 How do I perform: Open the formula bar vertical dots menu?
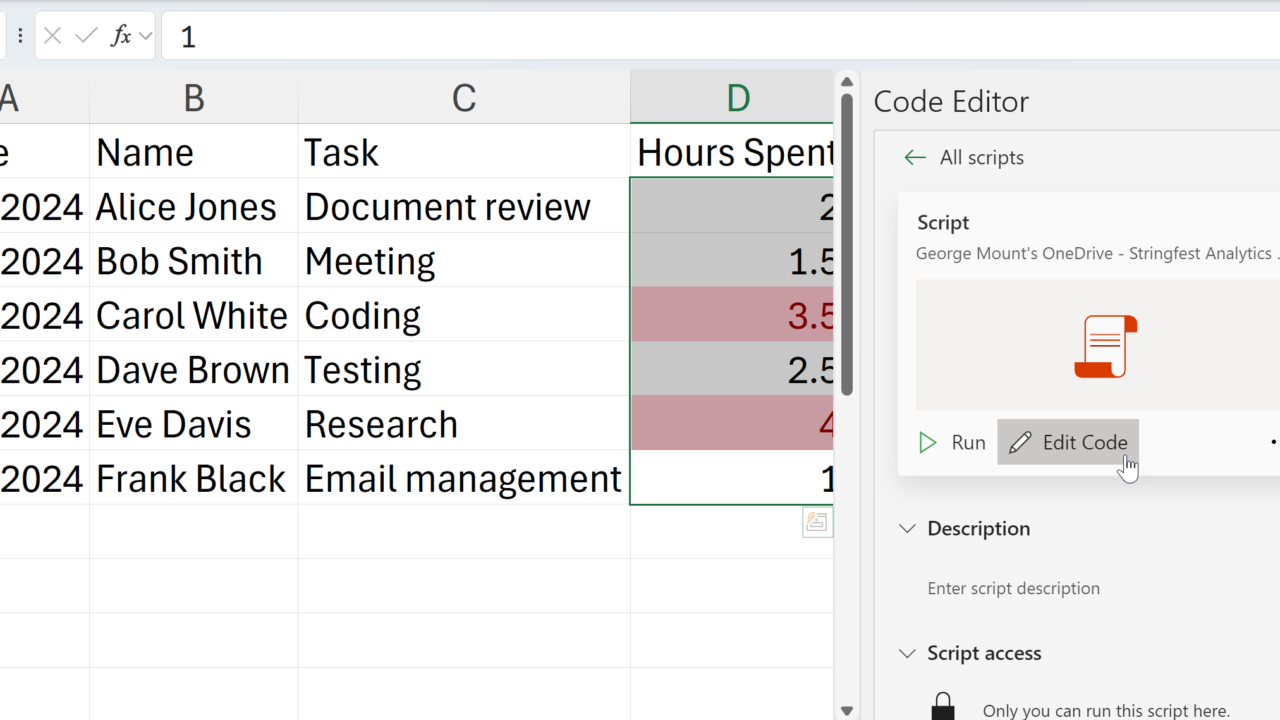20,37
